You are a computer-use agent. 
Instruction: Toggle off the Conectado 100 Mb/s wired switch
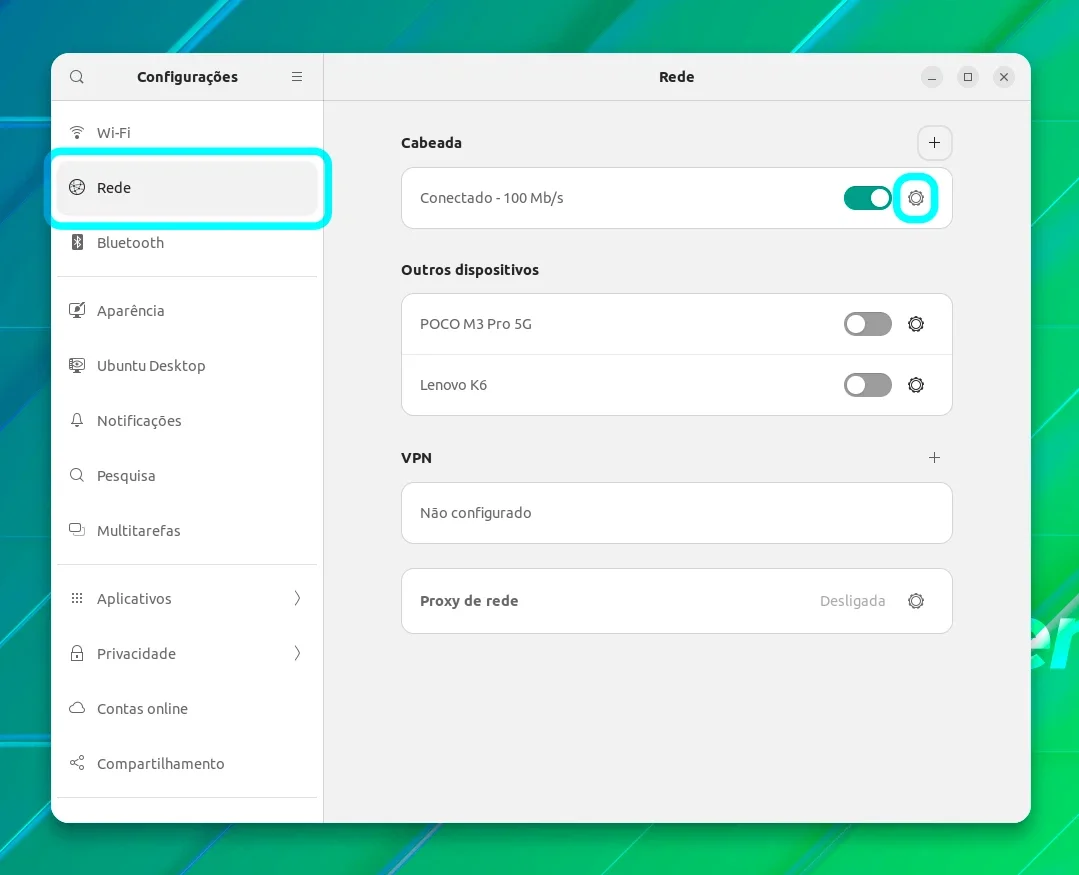[868, 198]
